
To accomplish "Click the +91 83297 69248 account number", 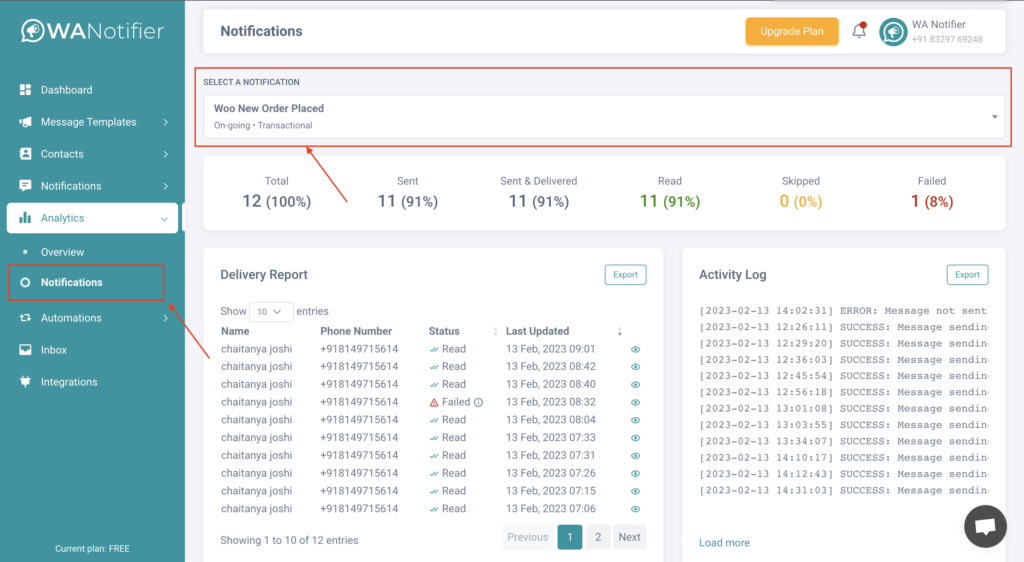I will (947, 39).
